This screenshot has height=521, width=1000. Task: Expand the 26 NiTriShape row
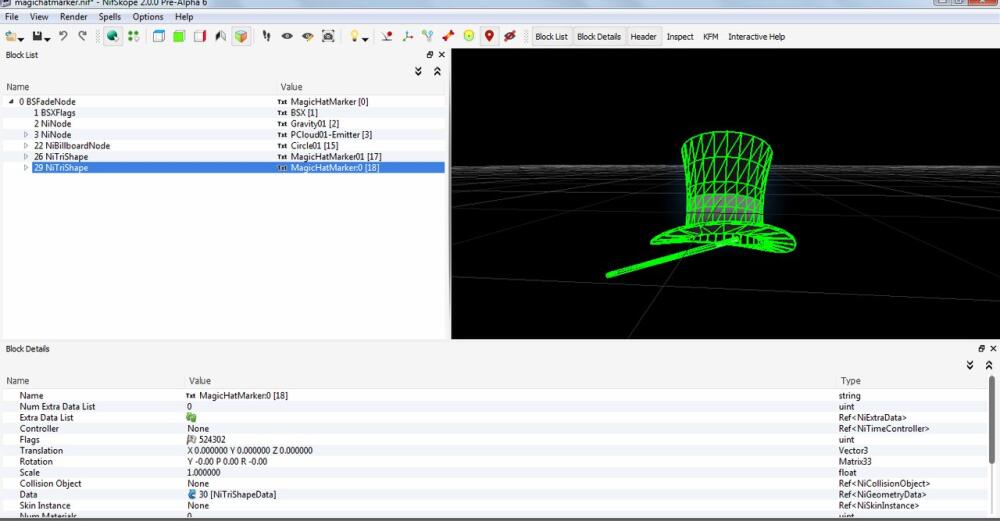[x=26, y=156]
